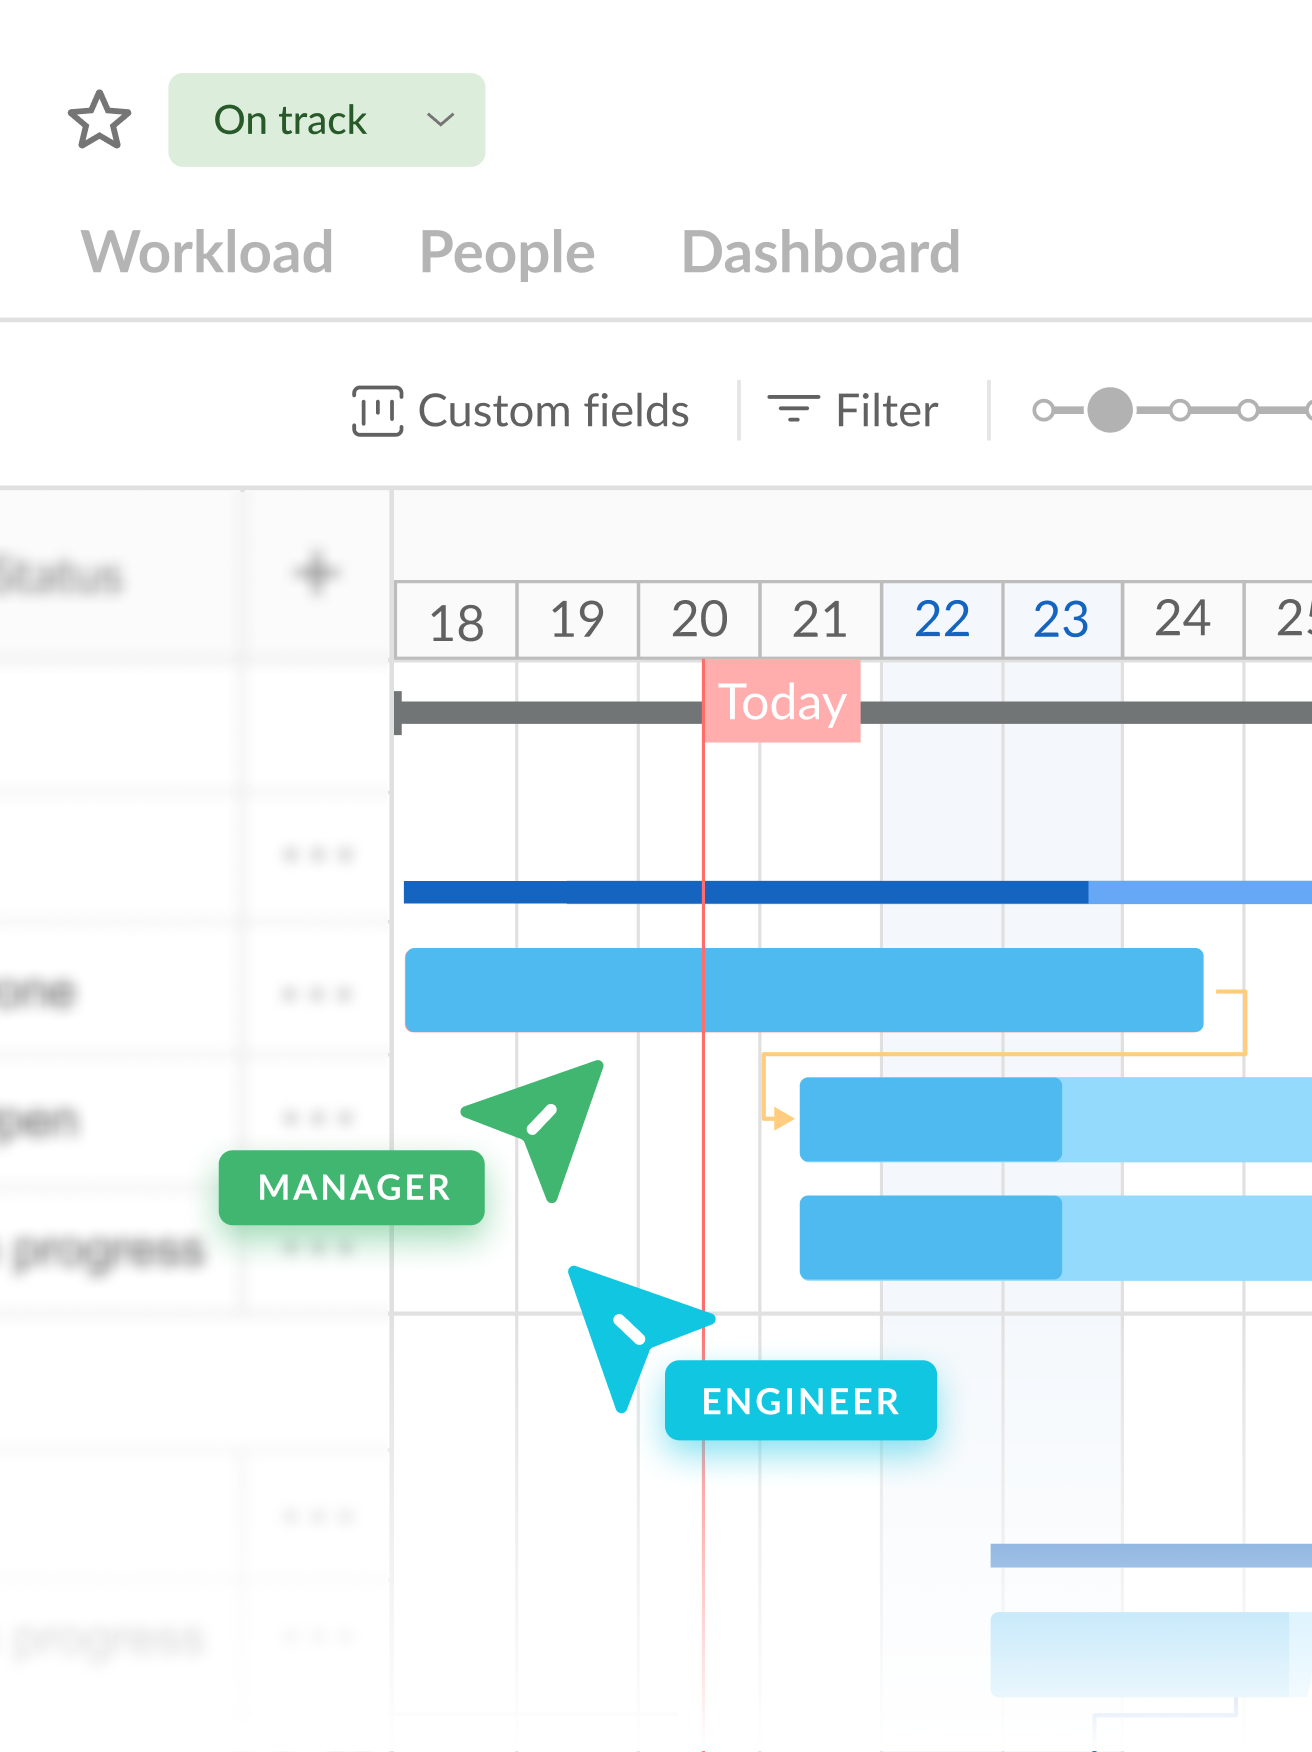Click the zoom slider handle

point(1109,410)
